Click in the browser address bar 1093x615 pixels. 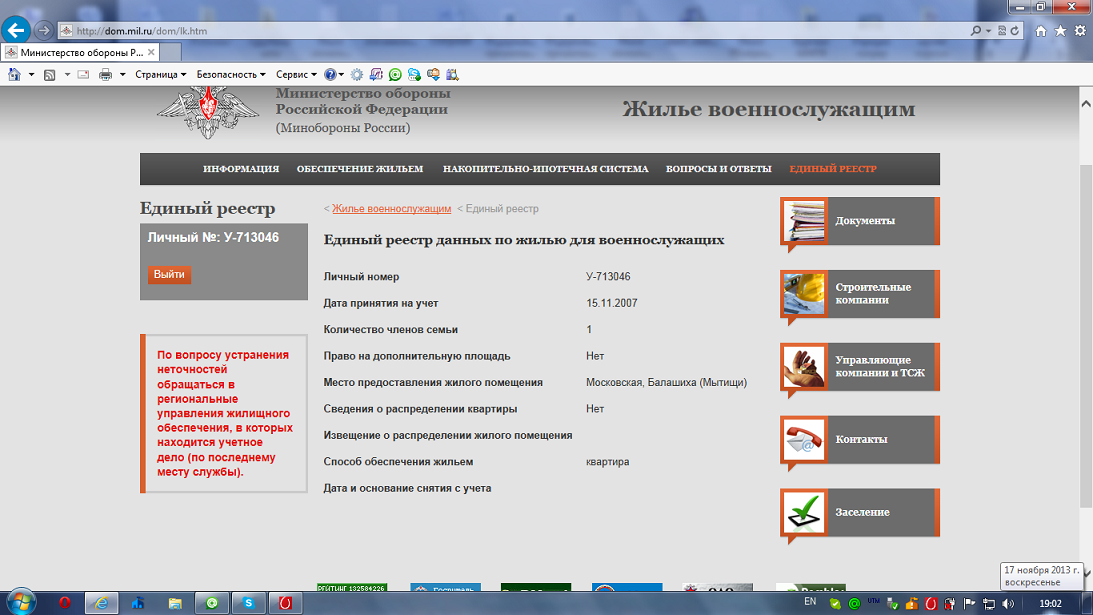point(500,31)
